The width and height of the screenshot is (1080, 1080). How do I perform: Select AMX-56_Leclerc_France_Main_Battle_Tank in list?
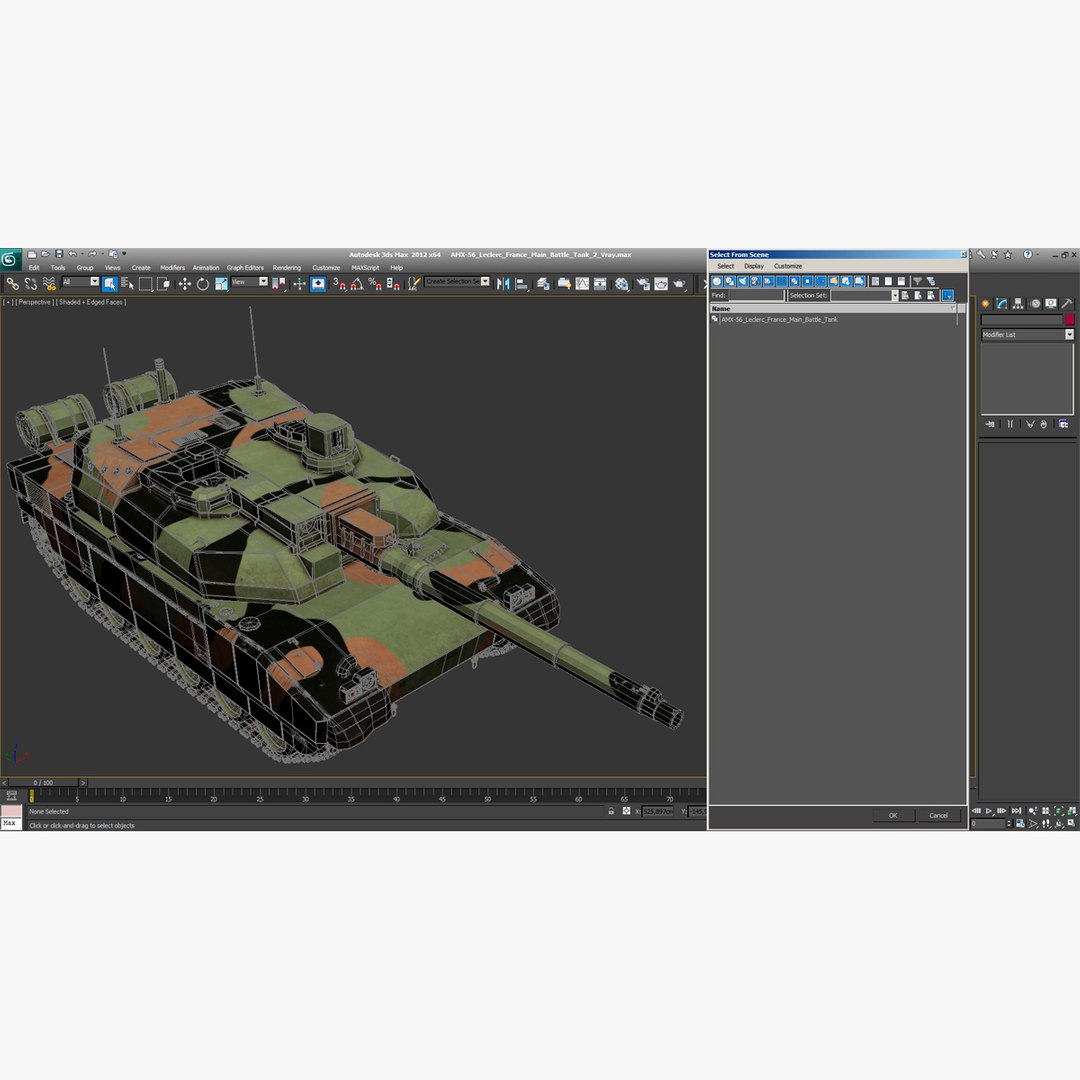click(x=779, y=320)
